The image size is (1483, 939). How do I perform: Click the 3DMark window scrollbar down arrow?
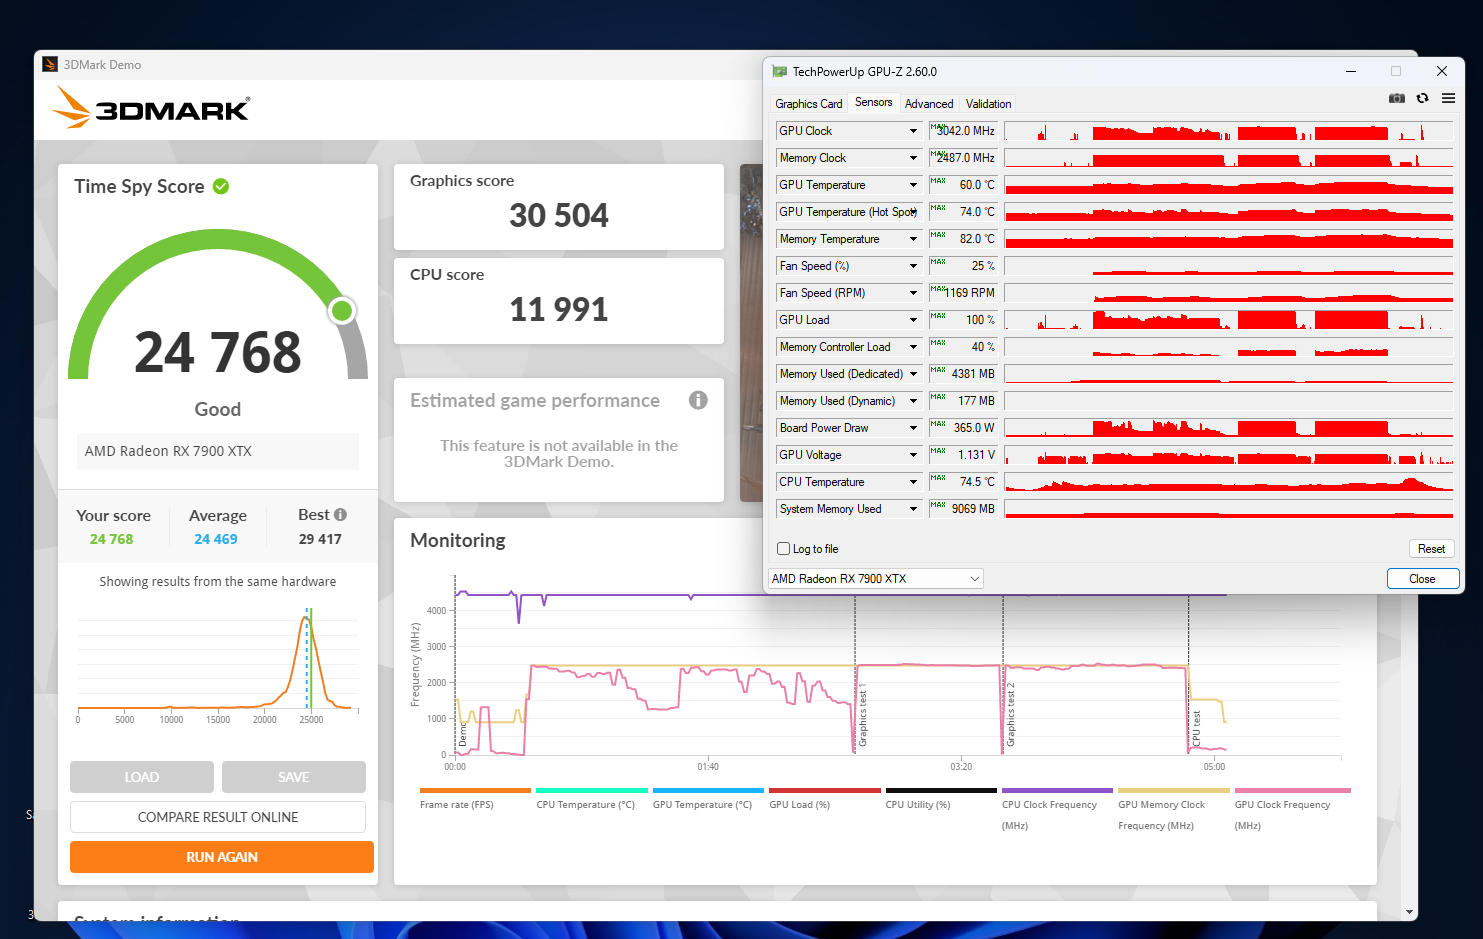point(1409,912)
